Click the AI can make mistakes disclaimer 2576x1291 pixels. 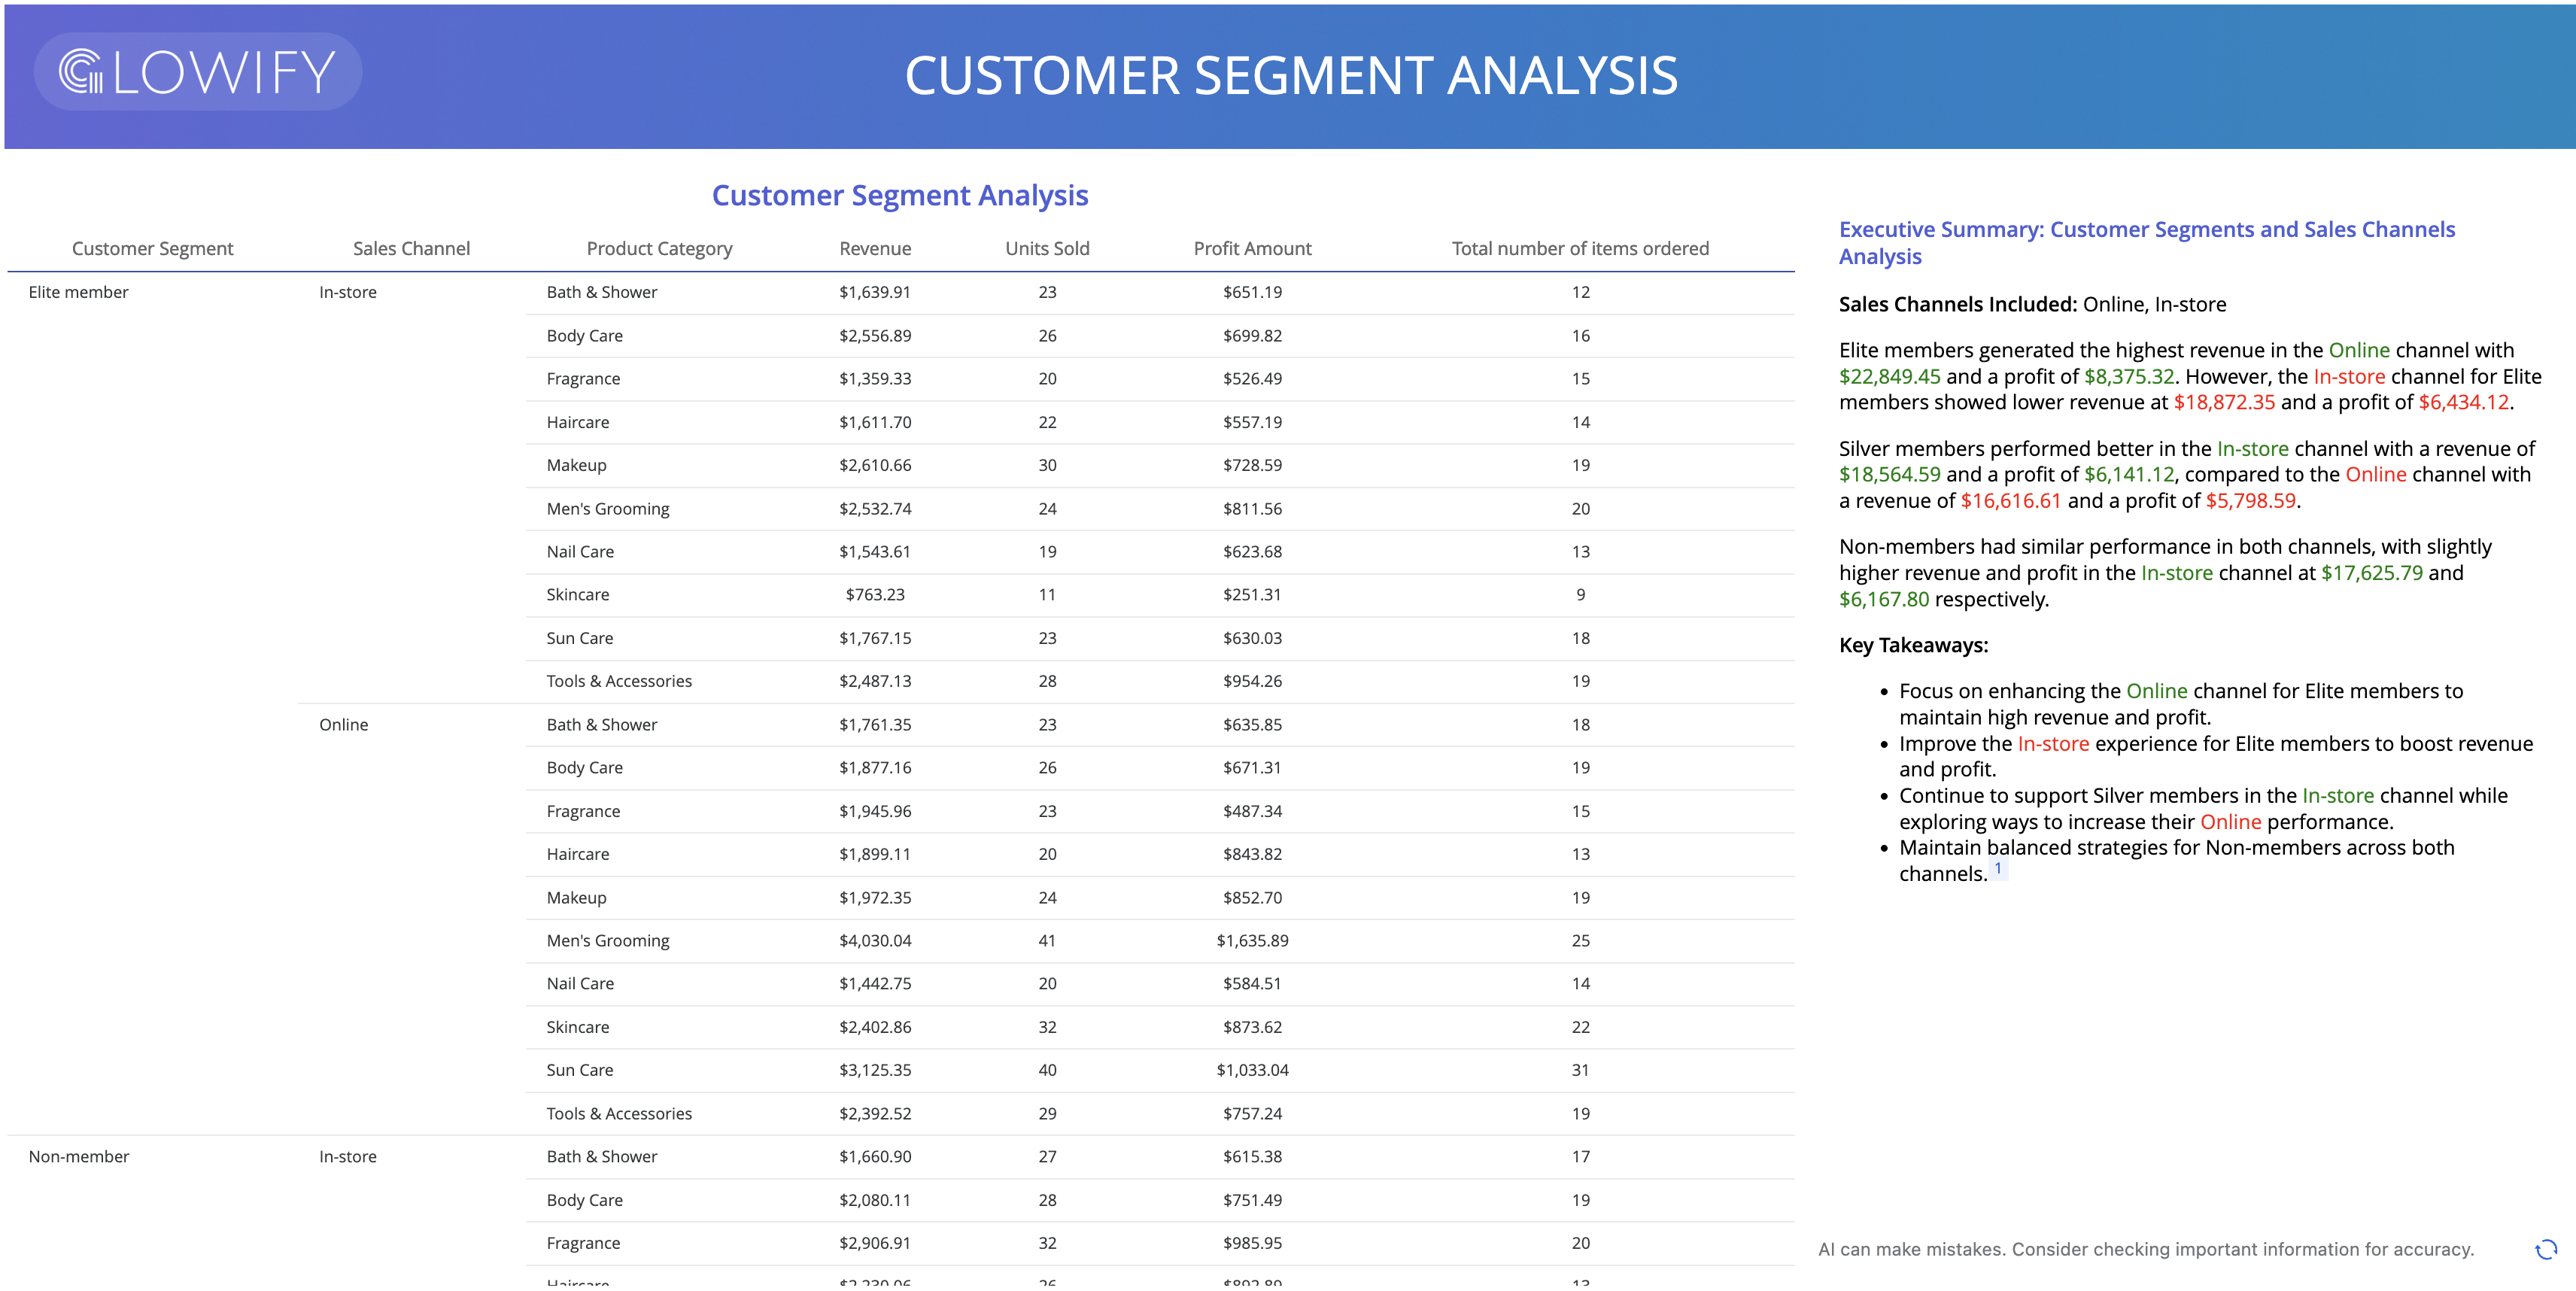(2145, 1249)
